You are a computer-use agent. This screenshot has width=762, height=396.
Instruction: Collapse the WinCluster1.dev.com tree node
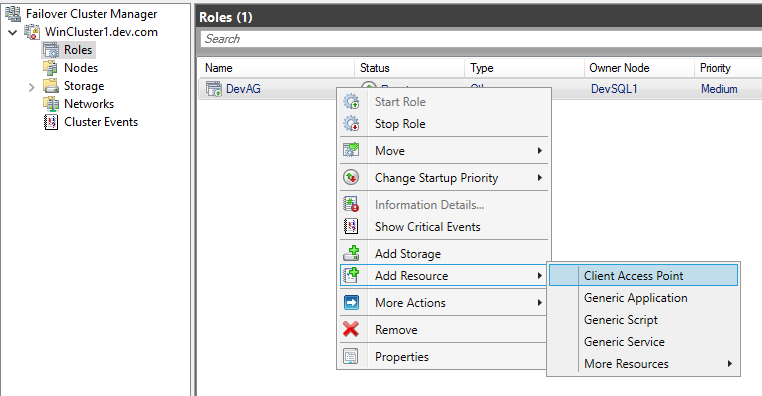coord(13,33)
